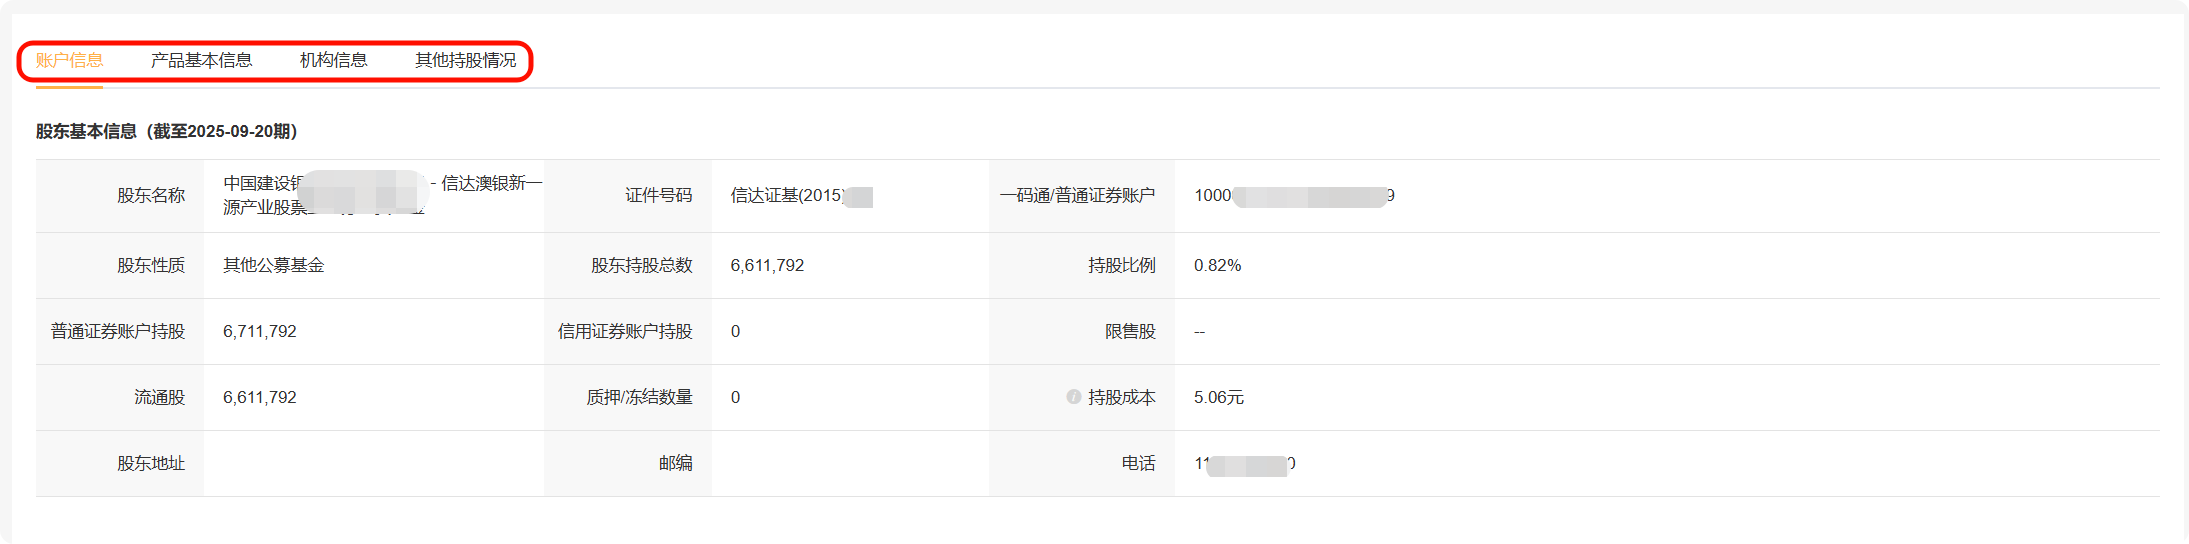Click the info icon beside 持股成本
The width and height of the screenshot is (2189, 544).
pos(1073,397)
